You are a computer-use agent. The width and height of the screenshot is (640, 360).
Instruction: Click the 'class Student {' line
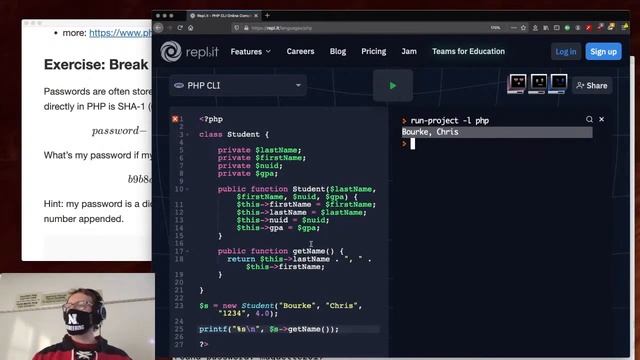[234, 135]
